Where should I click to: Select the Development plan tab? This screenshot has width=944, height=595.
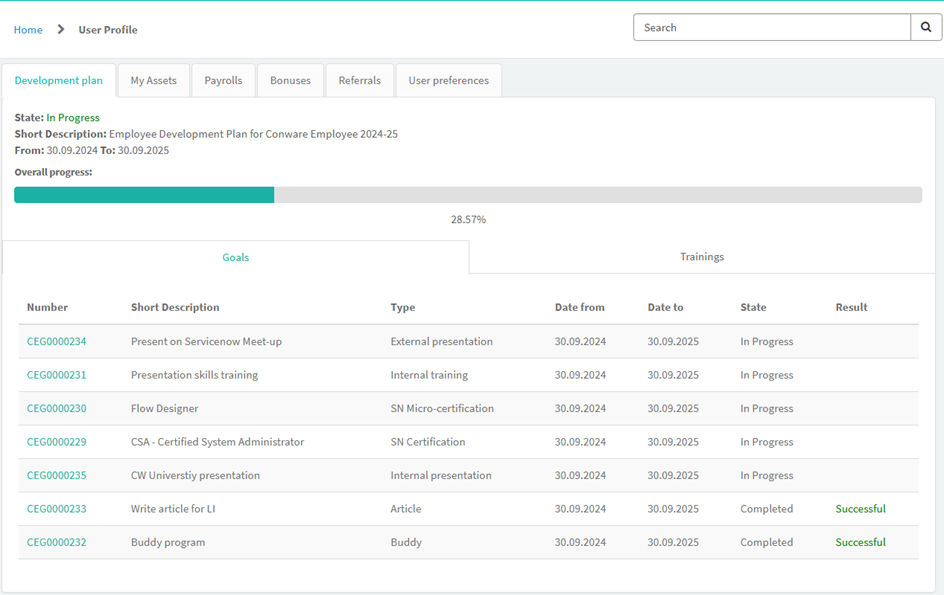pyautogui.click(x=59, y=81)
